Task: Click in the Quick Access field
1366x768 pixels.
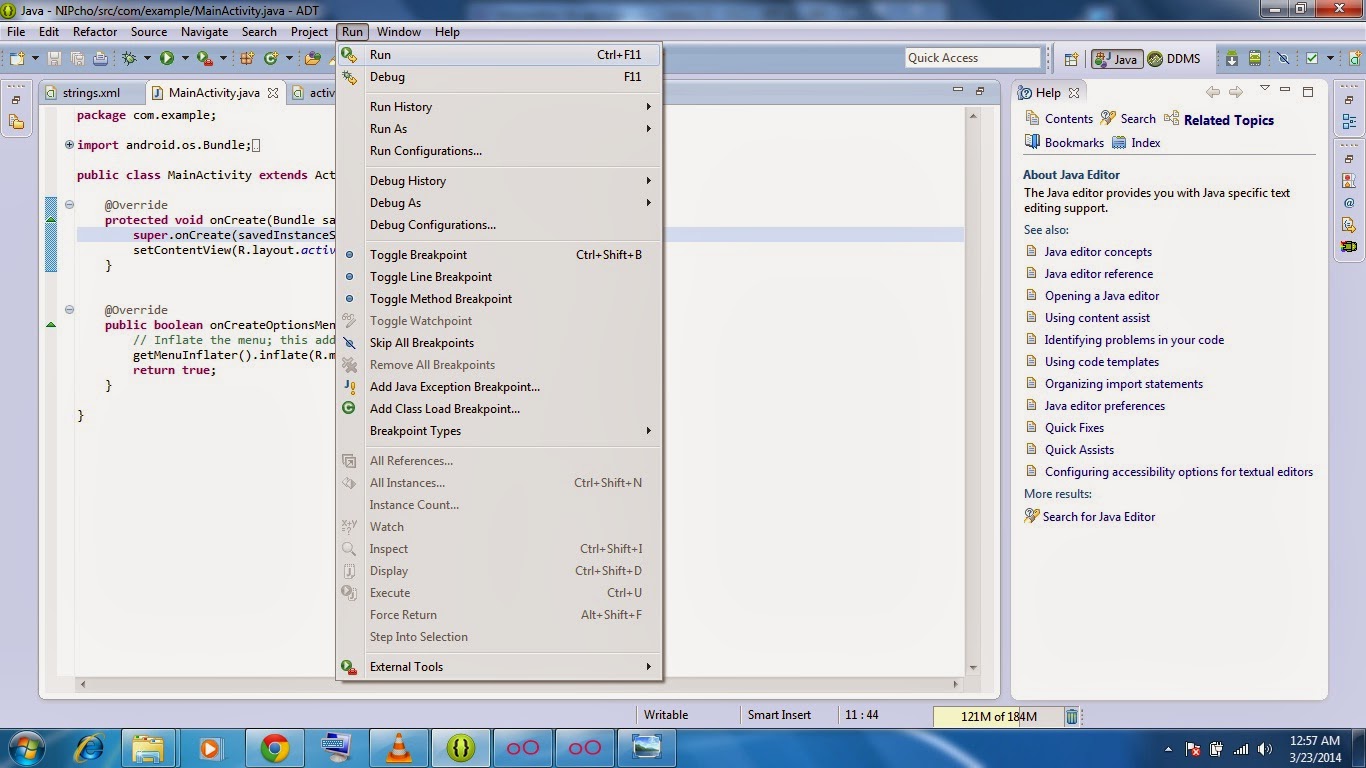Action: [973, 58]
